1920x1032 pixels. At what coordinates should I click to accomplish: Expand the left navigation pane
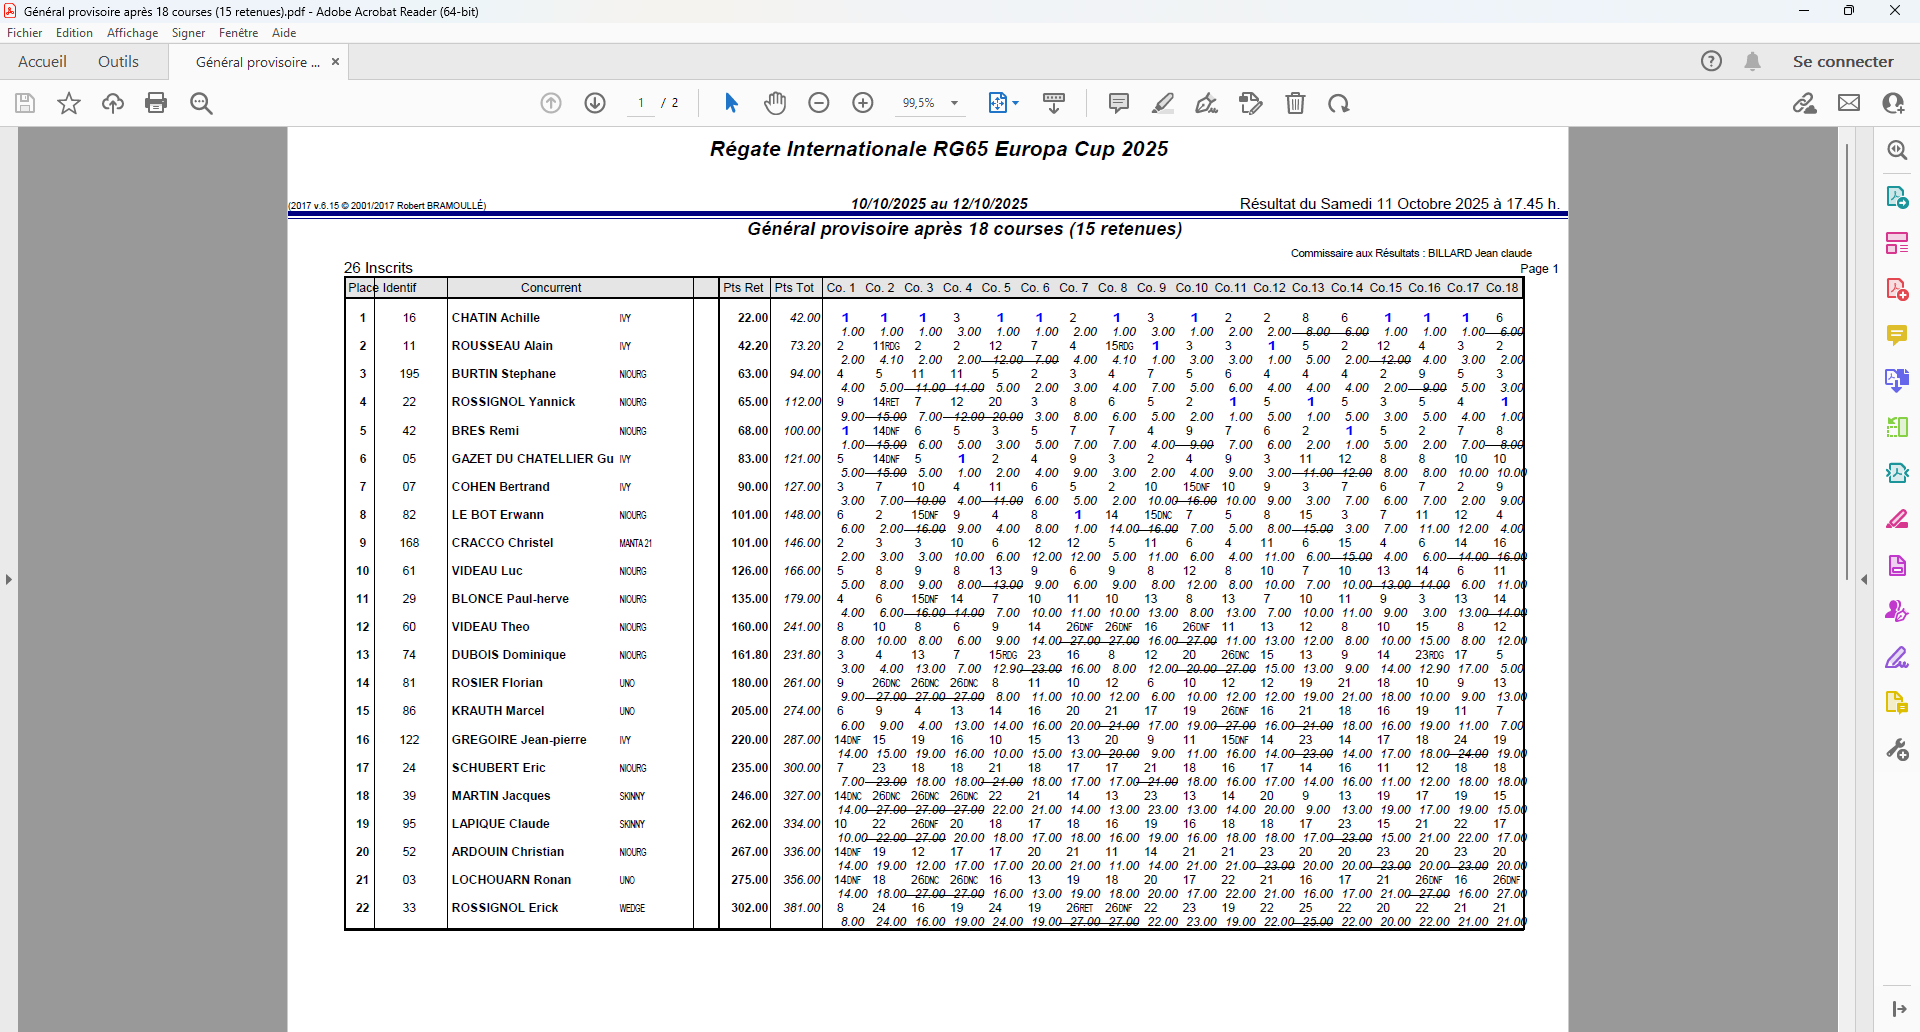[9, 579]
